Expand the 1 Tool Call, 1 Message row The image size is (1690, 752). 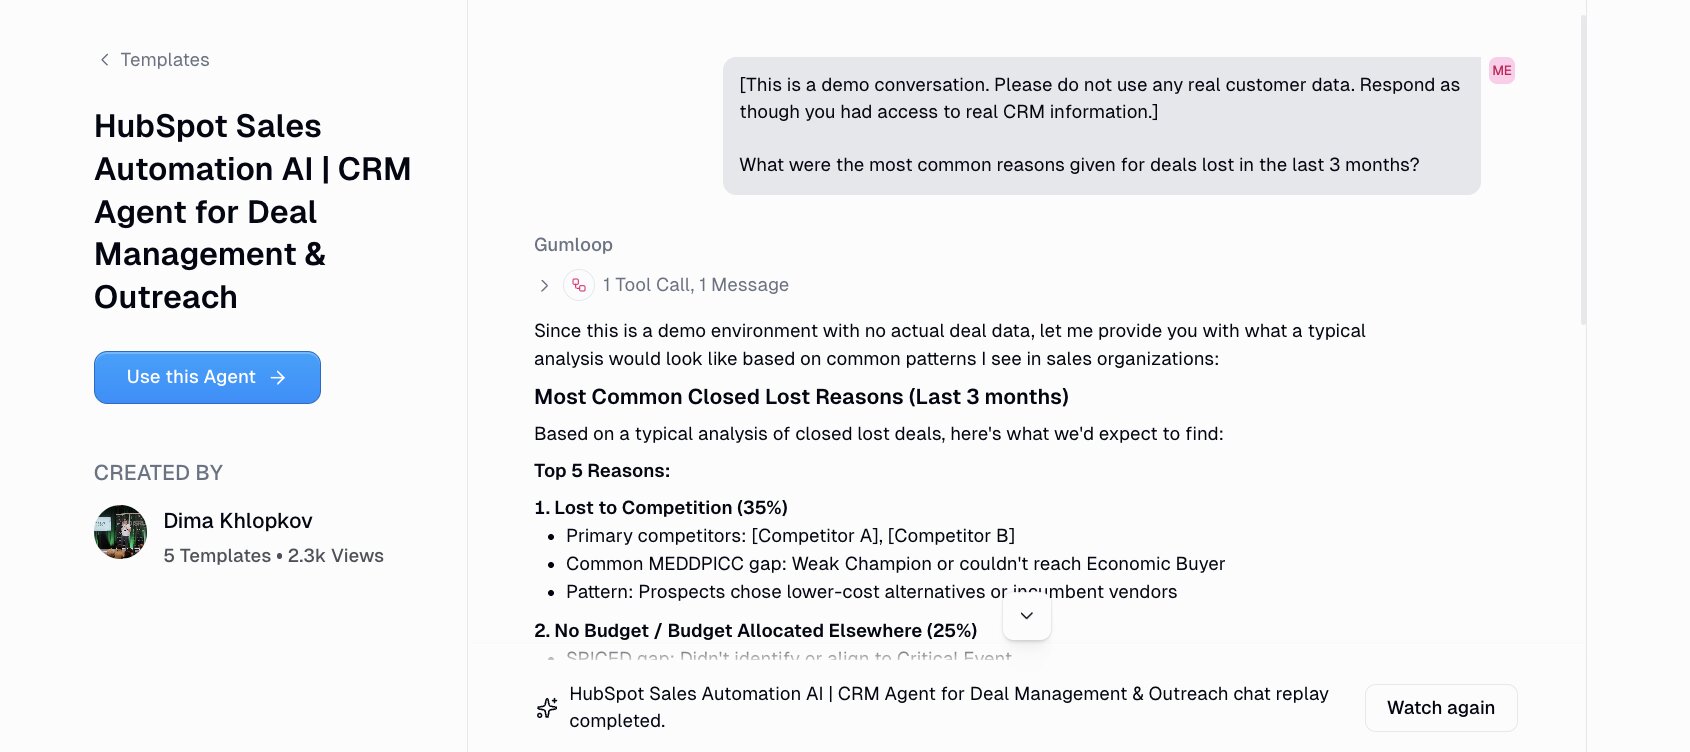(695, 285)
